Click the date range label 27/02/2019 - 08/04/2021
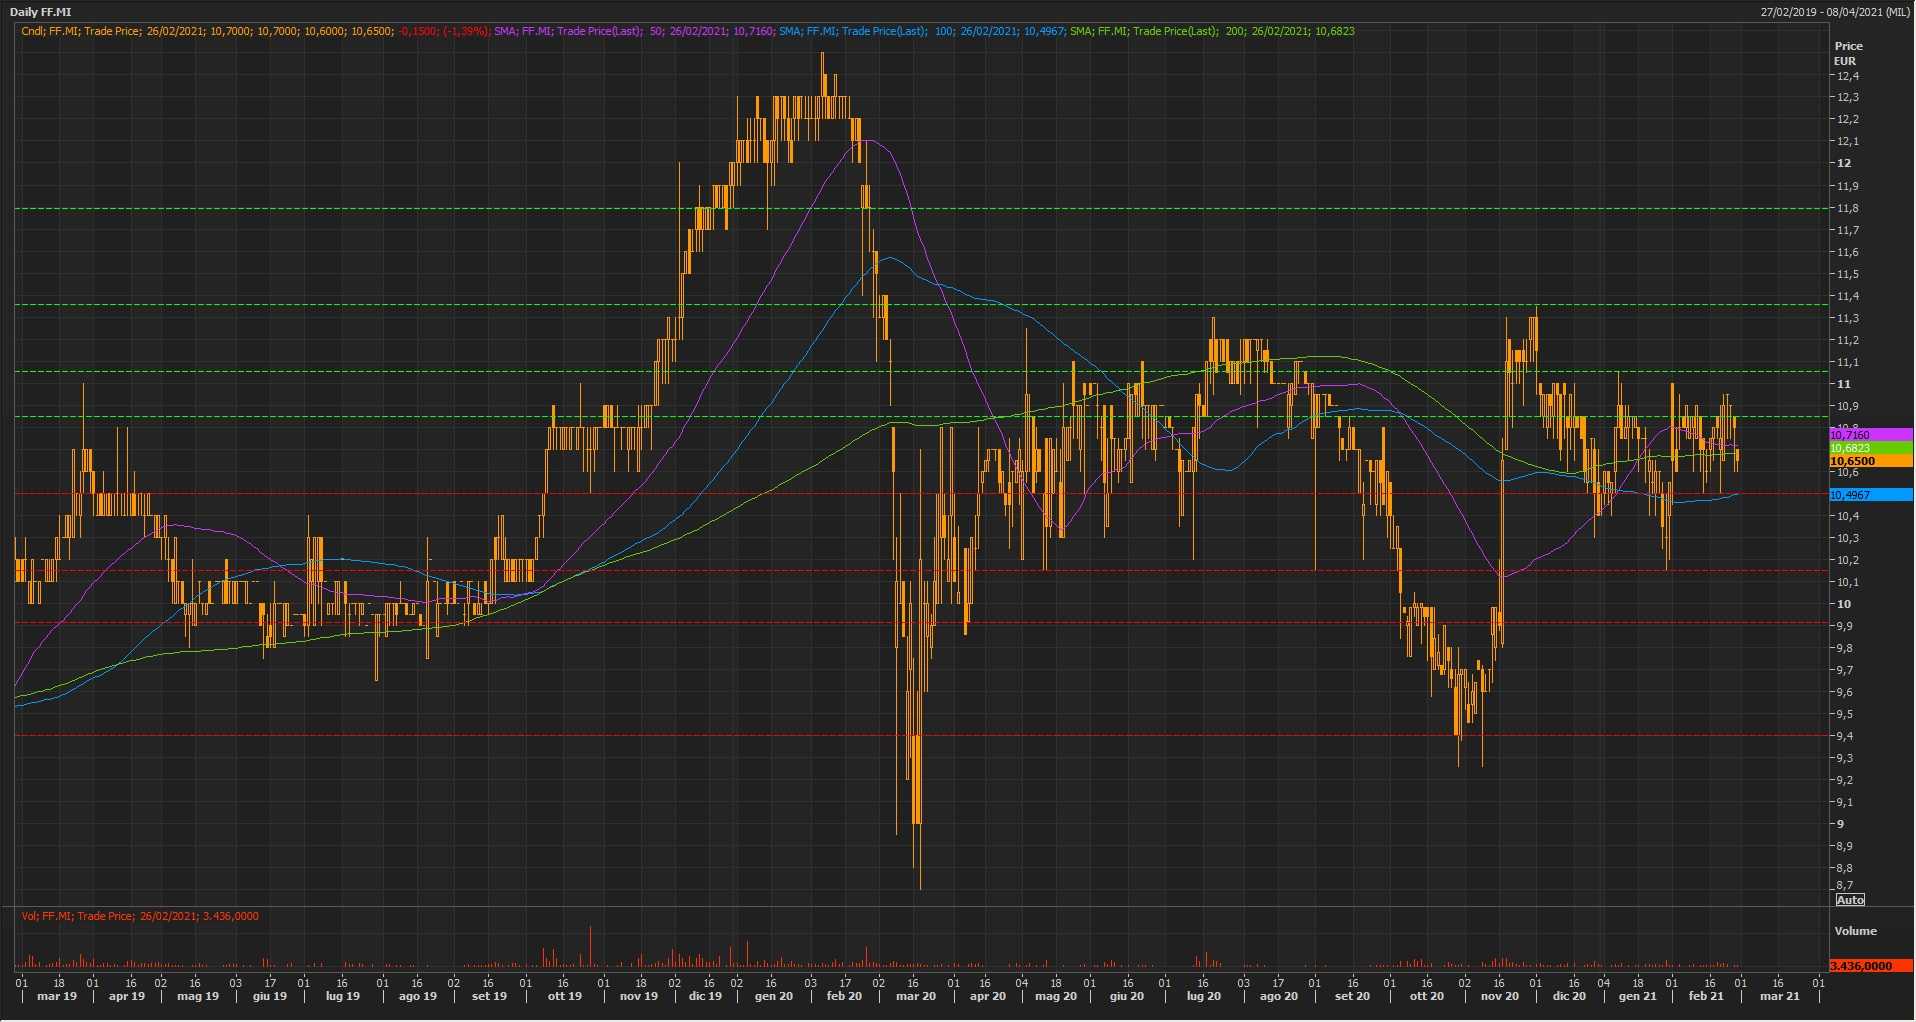Viewport: 1916px width, 1022px height. [x=1835, y=12]
